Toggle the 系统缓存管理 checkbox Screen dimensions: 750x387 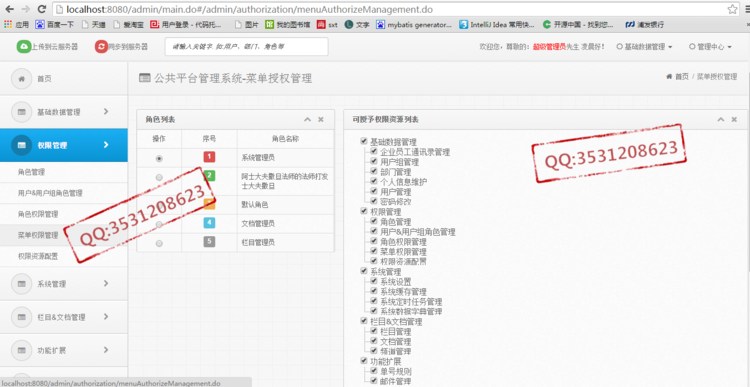[374, 291]
